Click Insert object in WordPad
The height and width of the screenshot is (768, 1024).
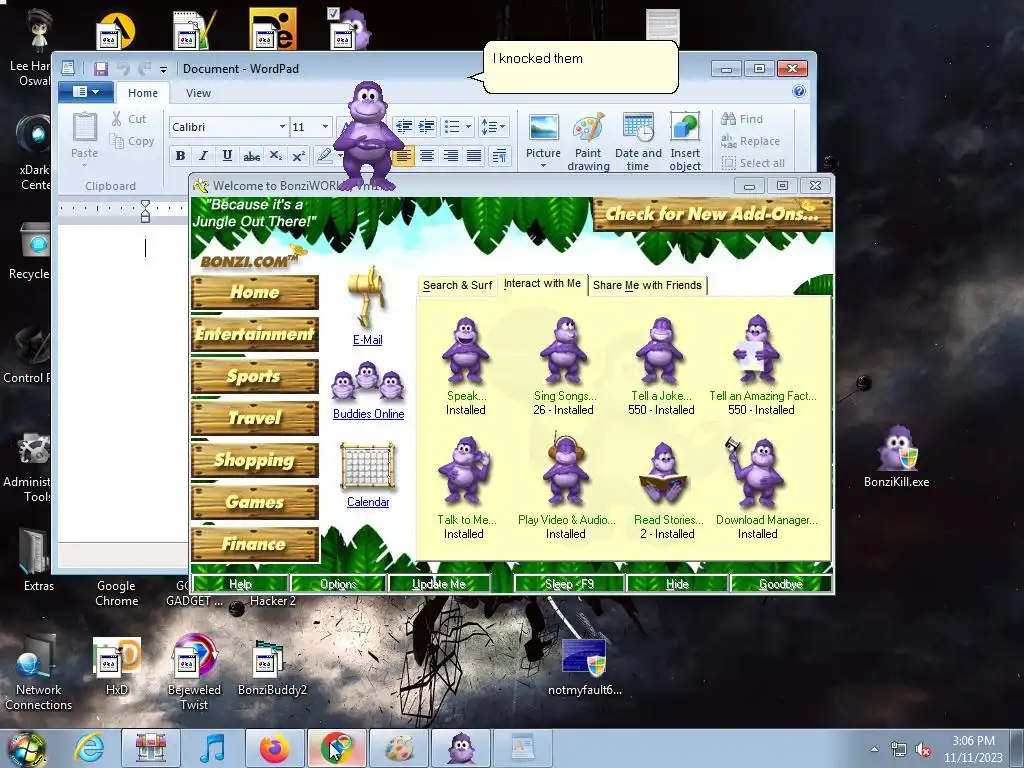click(685, 142)
